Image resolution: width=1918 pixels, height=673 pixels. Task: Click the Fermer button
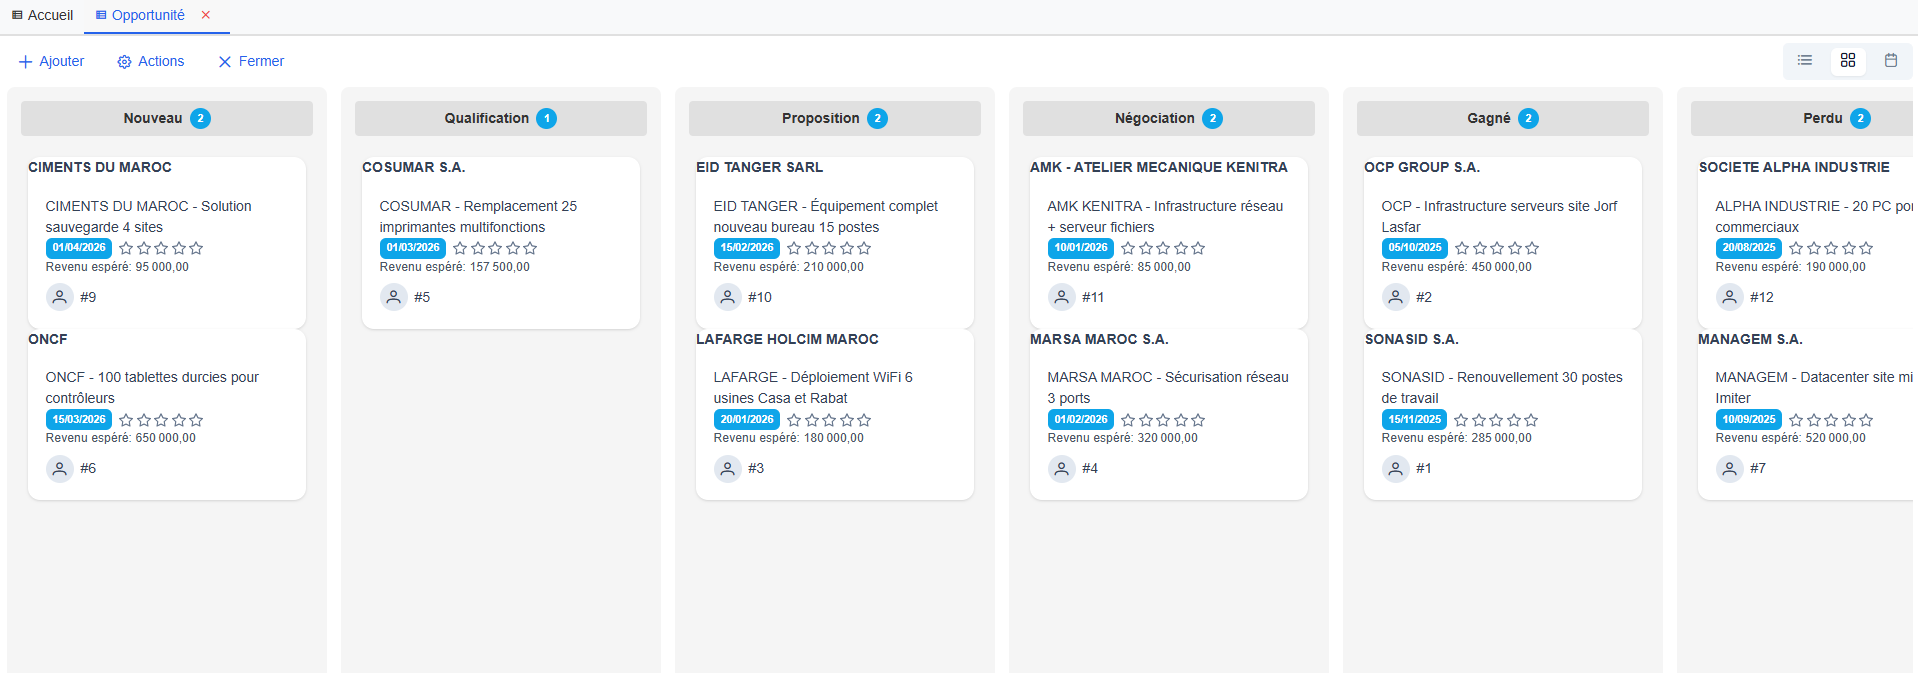pos(251,61)
